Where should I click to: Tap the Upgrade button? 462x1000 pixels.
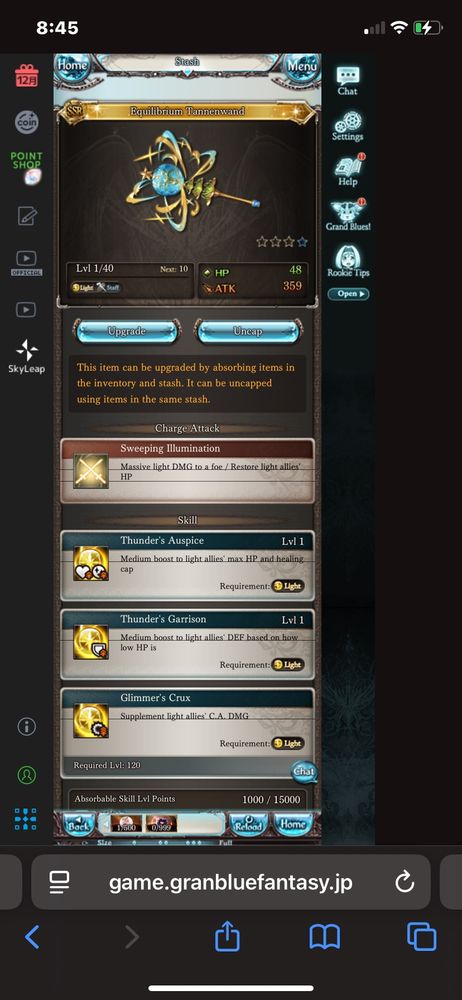pos(126,332)
